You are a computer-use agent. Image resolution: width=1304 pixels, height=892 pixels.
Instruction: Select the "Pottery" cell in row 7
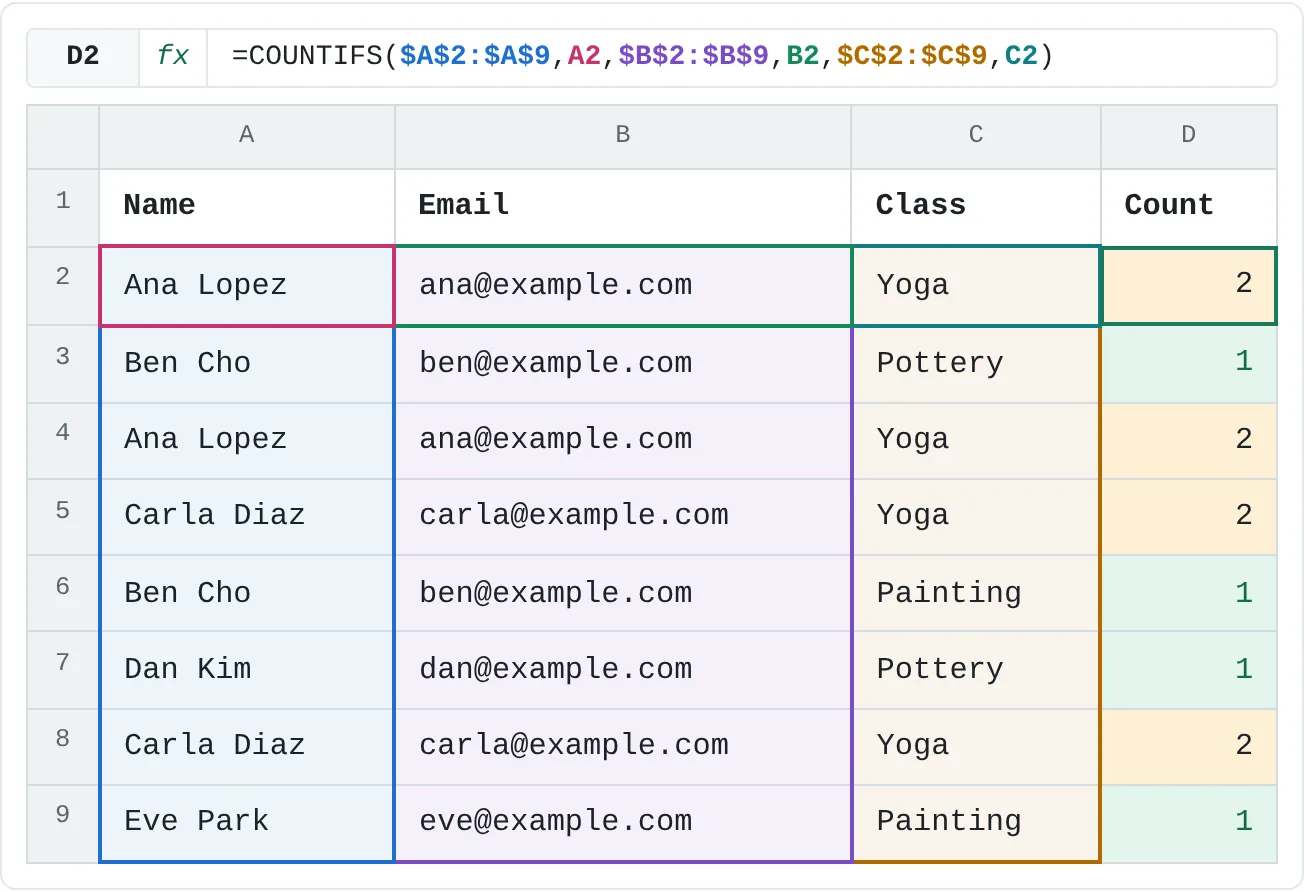(976, 669)
